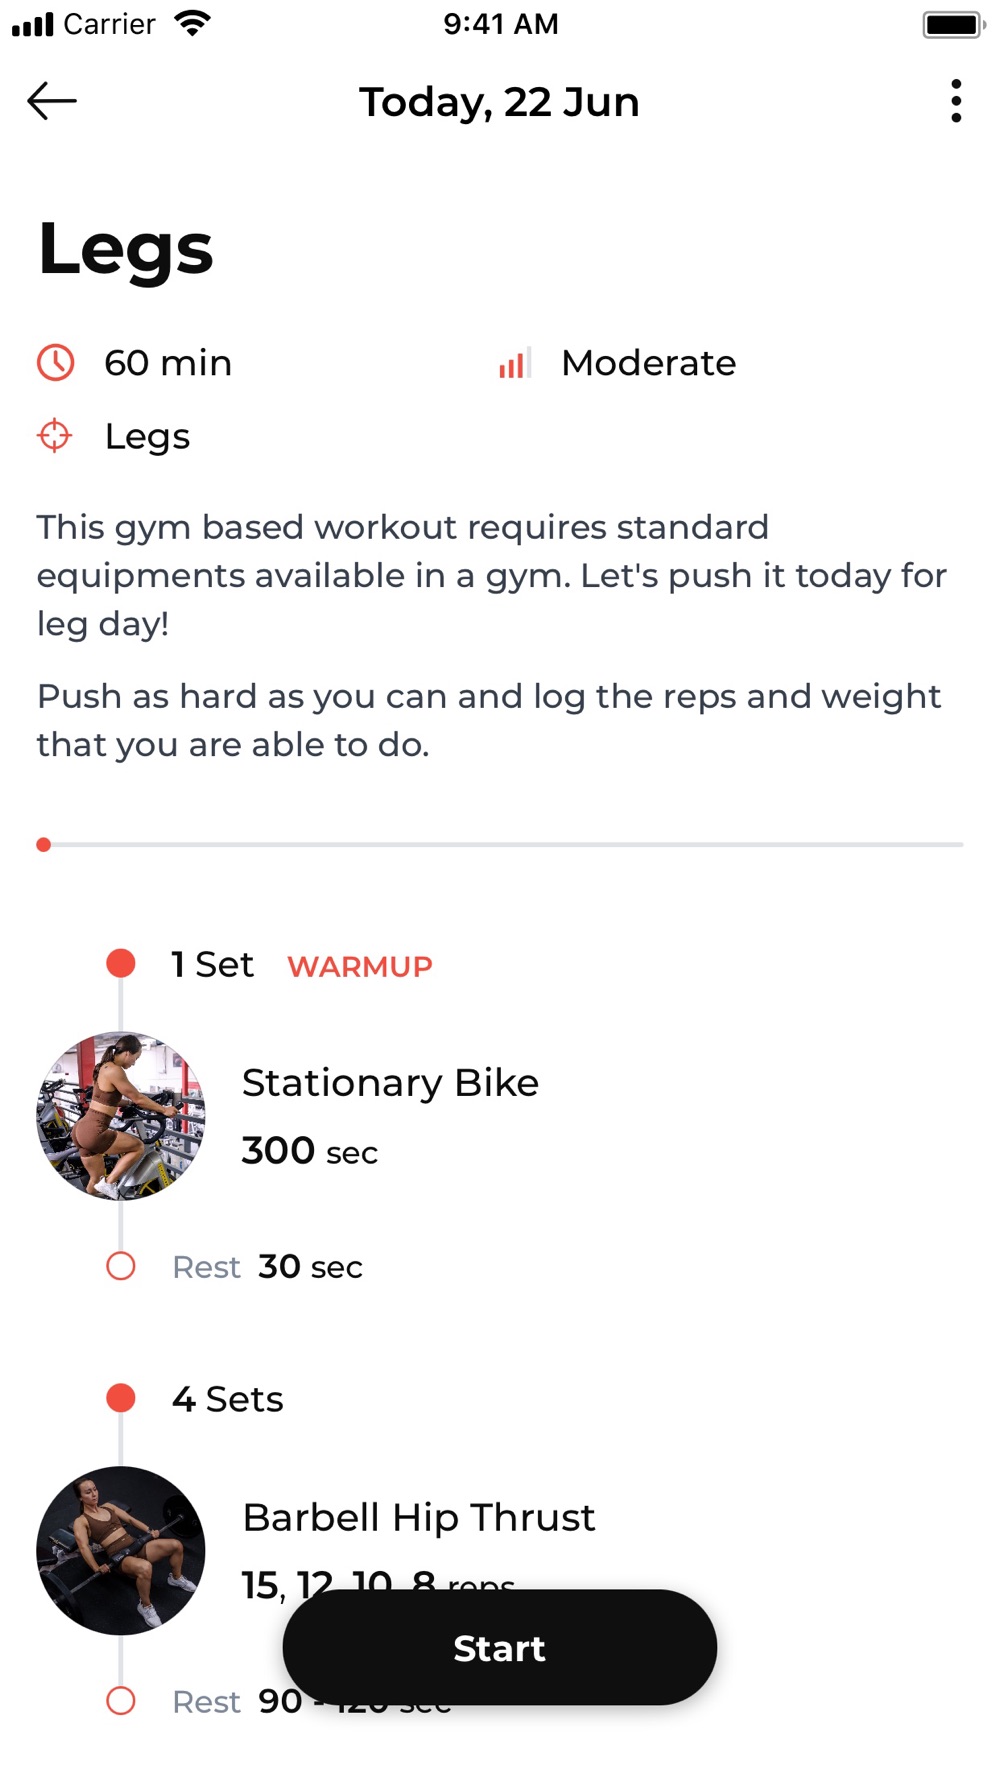This screenshot has height=1778, width=1000.
Task: Tap the cellular signal bars icon
Action: click(33, 24)
